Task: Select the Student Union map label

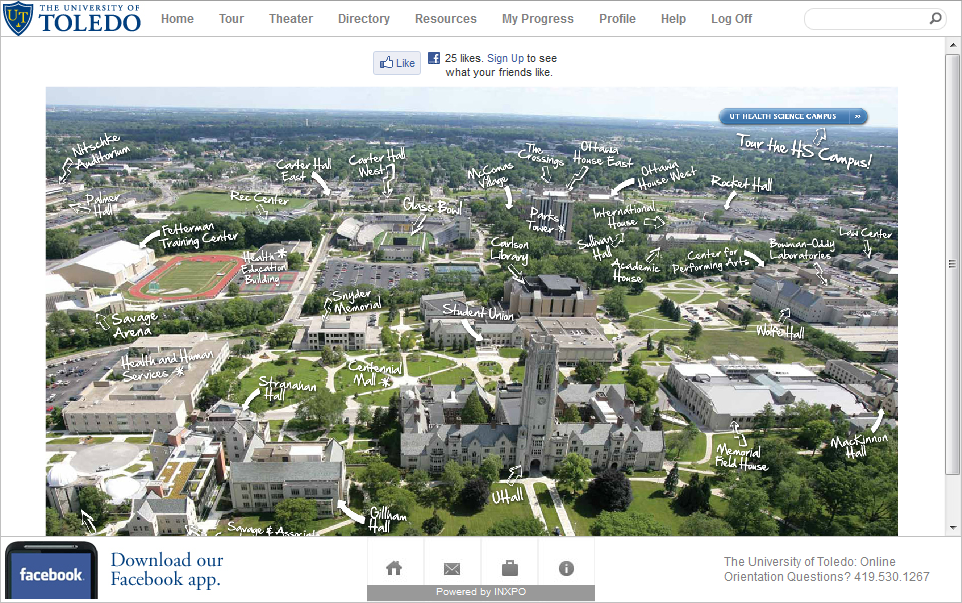Action: (x=478, y=312)
